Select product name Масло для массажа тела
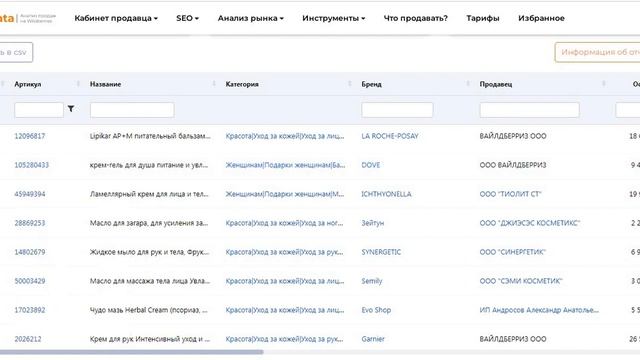640x360 pixels. pyautogui.click(x=150, y=281)
